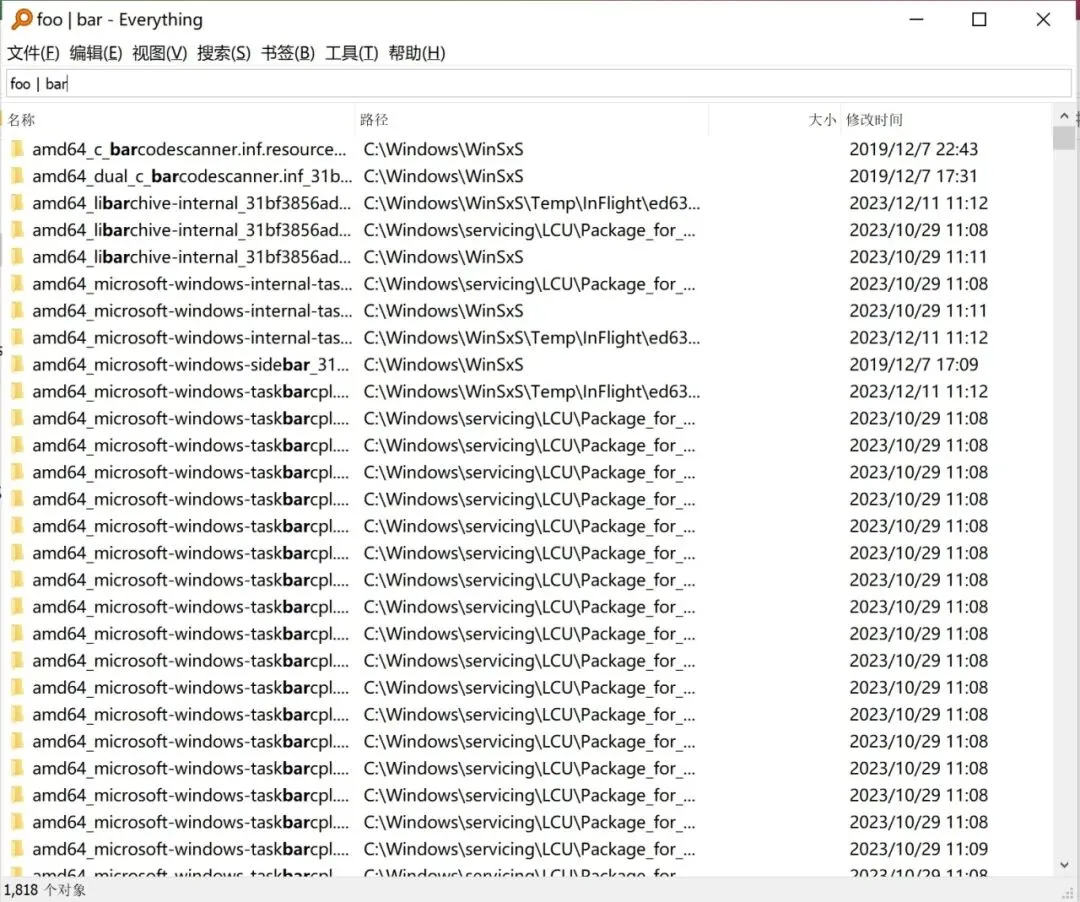
Task: Click folder icon of libarchive row dated 2023/12/11
Action: 18,203
